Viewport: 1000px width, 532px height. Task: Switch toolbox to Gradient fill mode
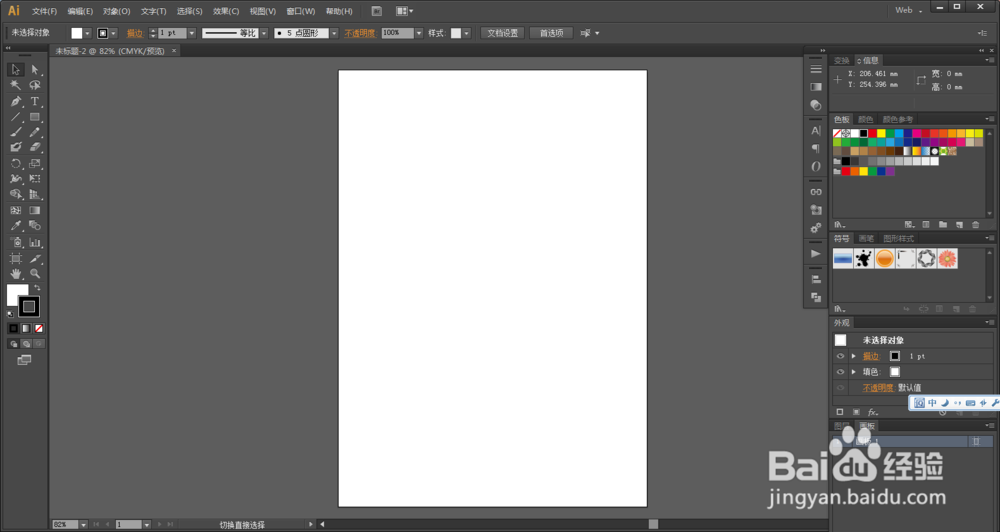coord(26,329)
